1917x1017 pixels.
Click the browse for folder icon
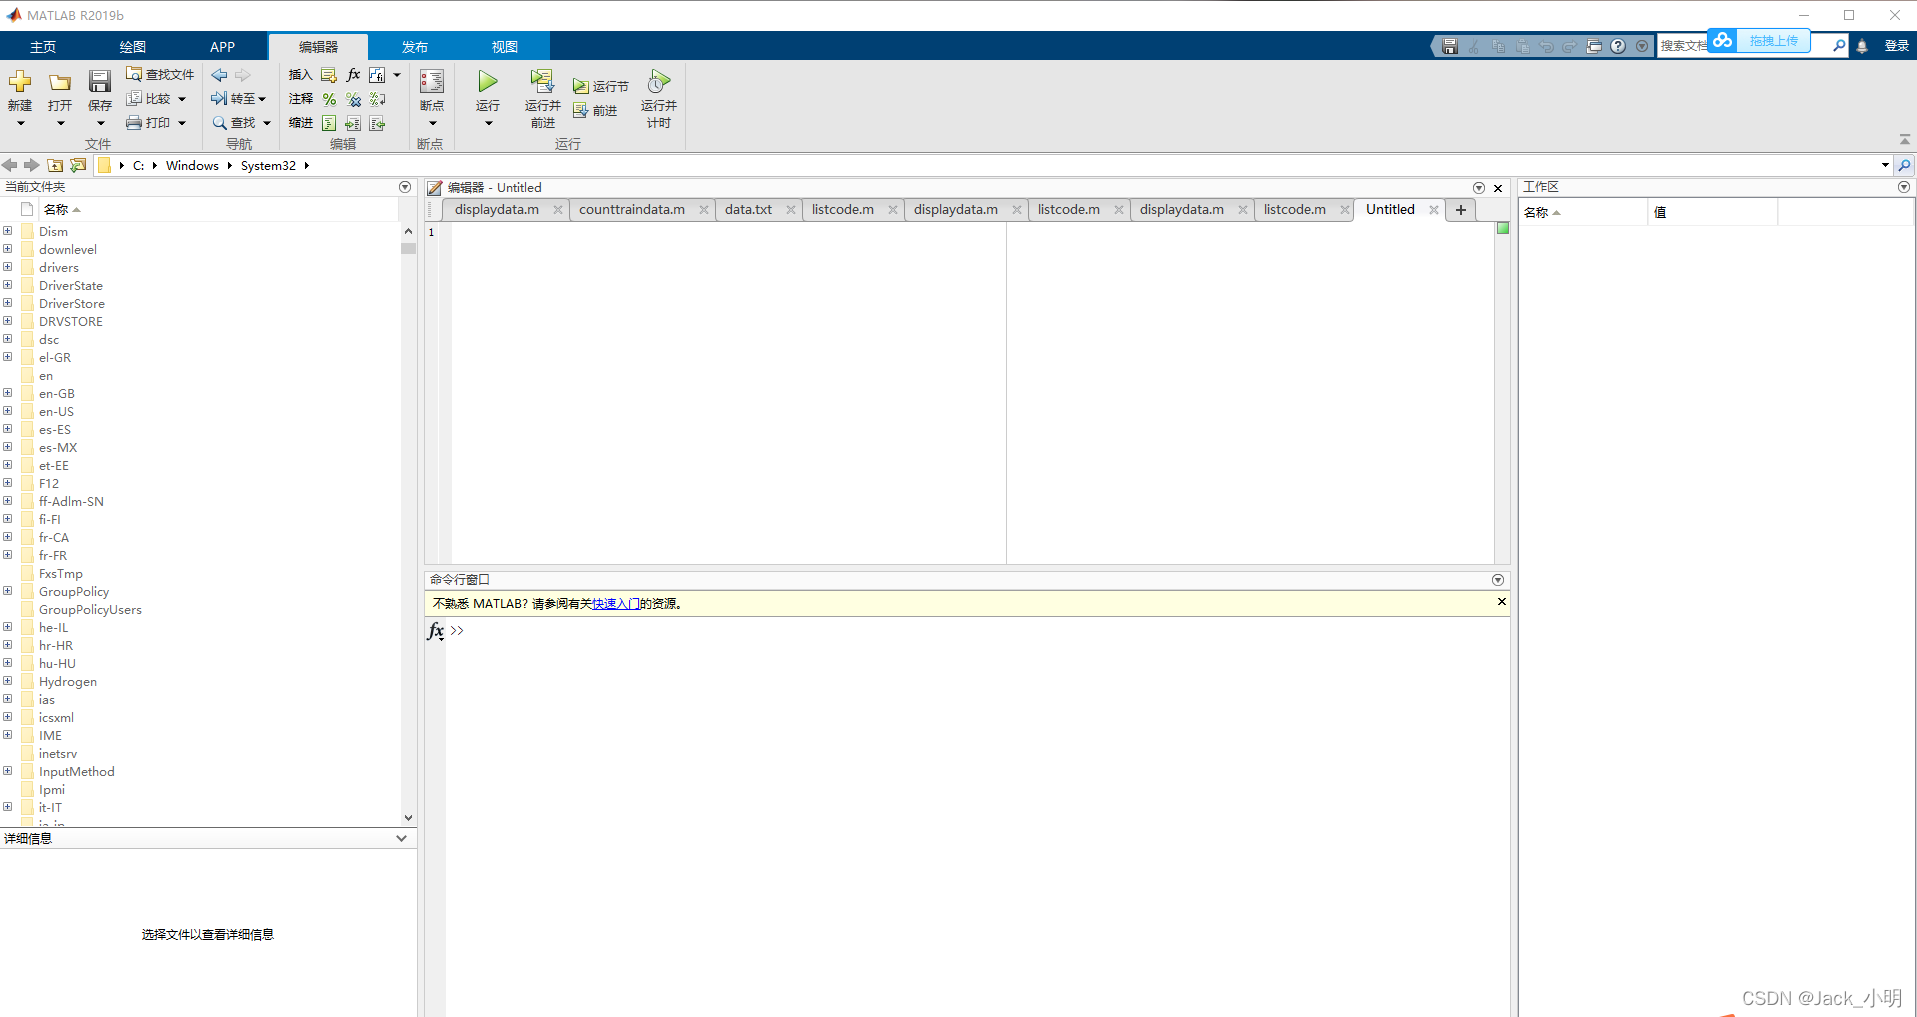pos(78,165)
